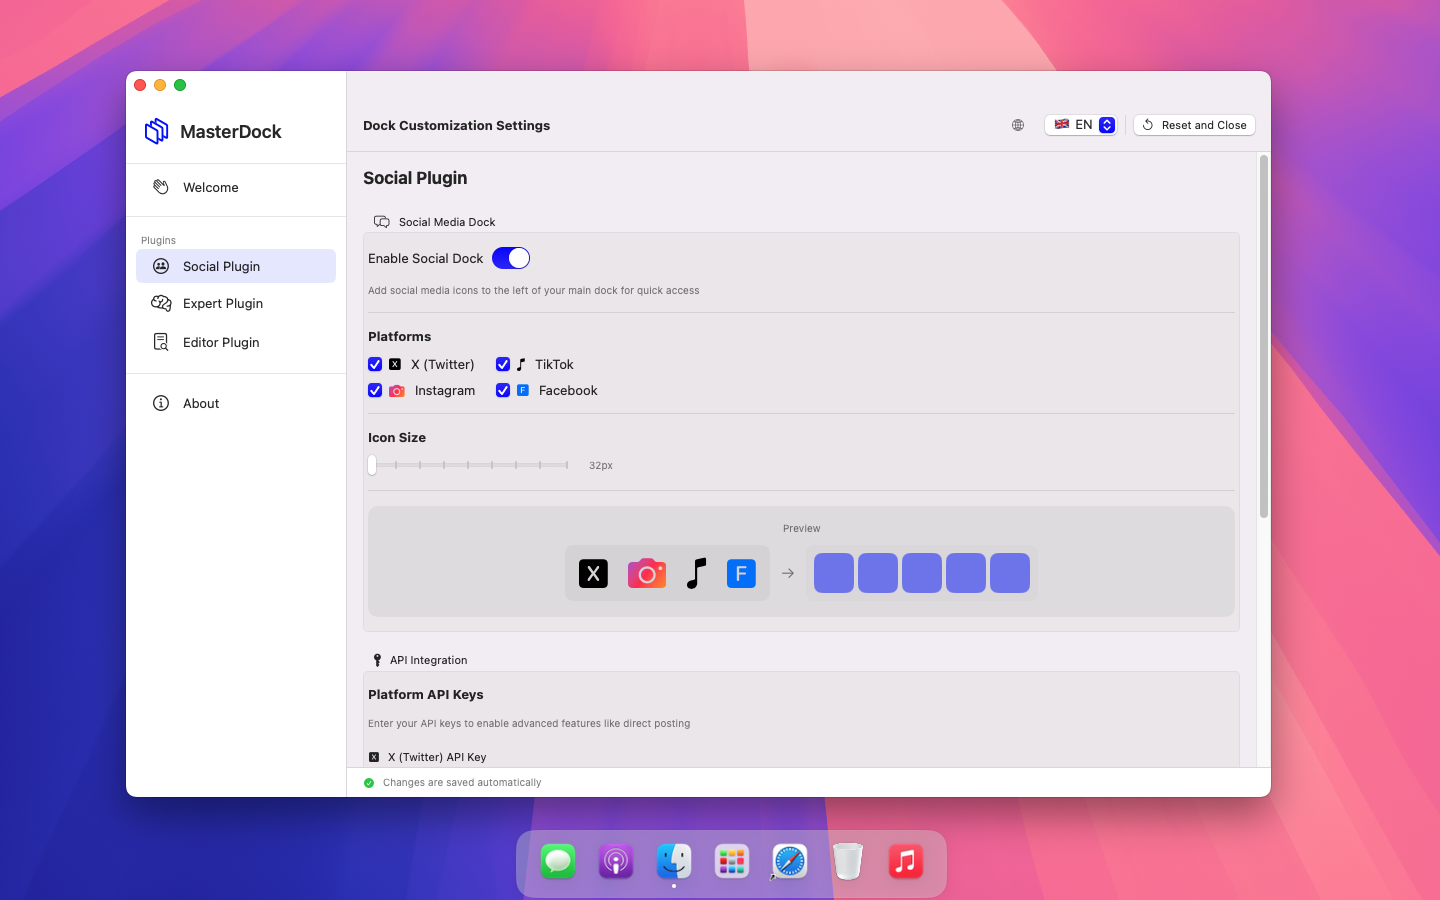Select Editor Plugin in sidebar
Screen dimensions: 1440x900
[x=236, y=342]
